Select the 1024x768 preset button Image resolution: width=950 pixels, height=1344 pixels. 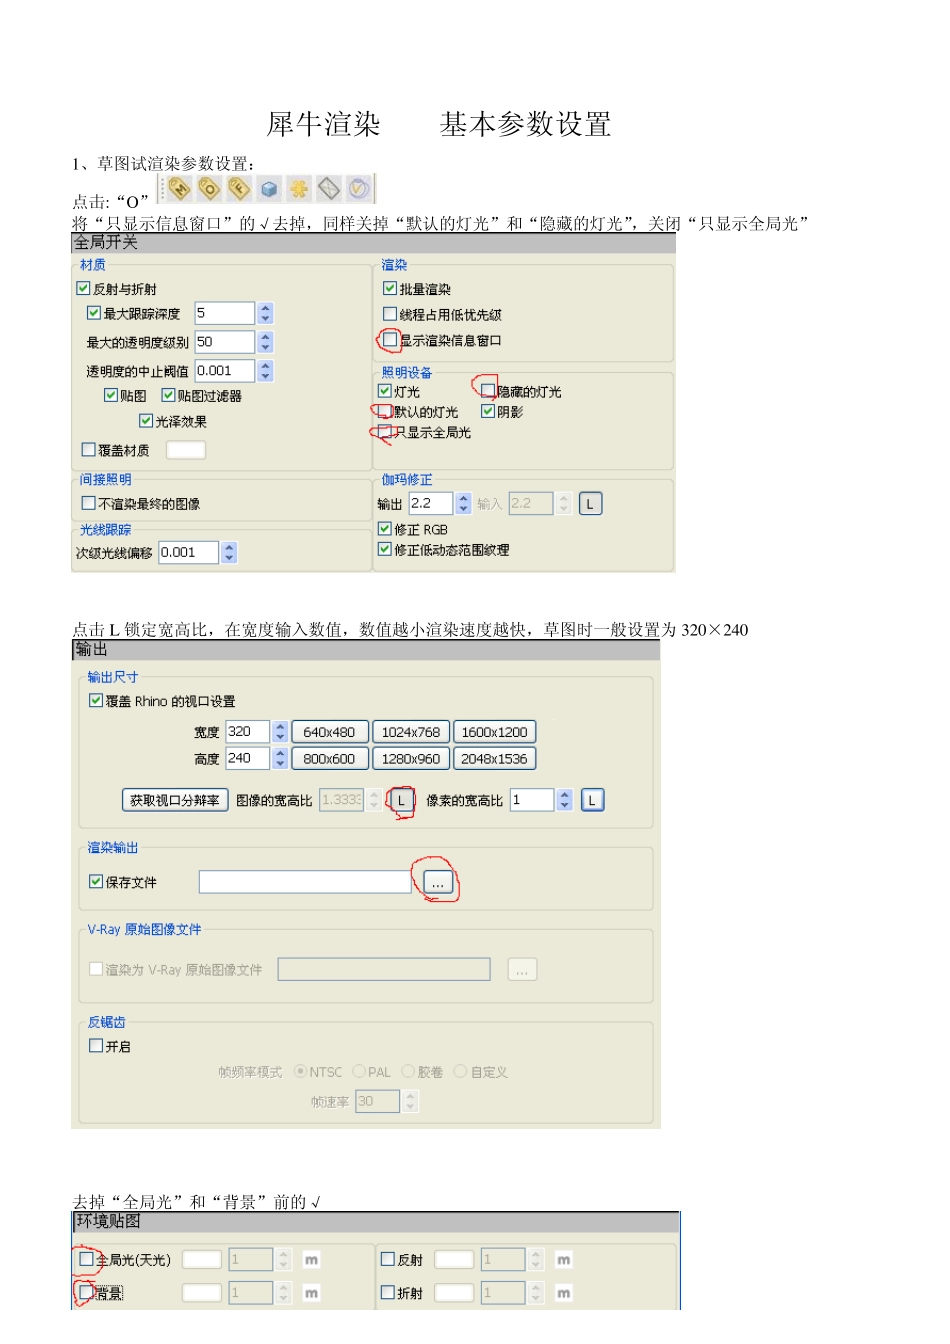[x=411, y=732]
